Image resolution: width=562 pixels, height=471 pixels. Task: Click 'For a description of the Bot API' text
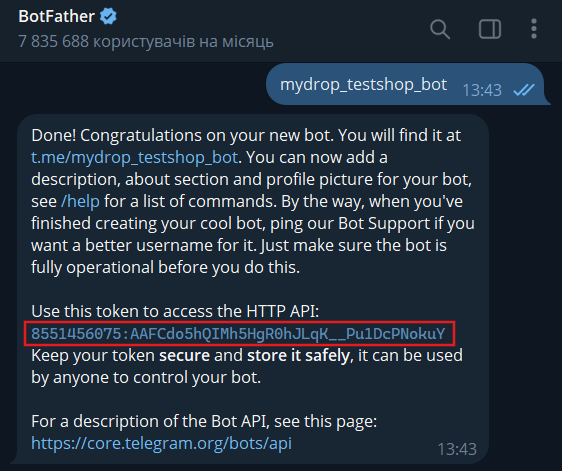point(204,421)
